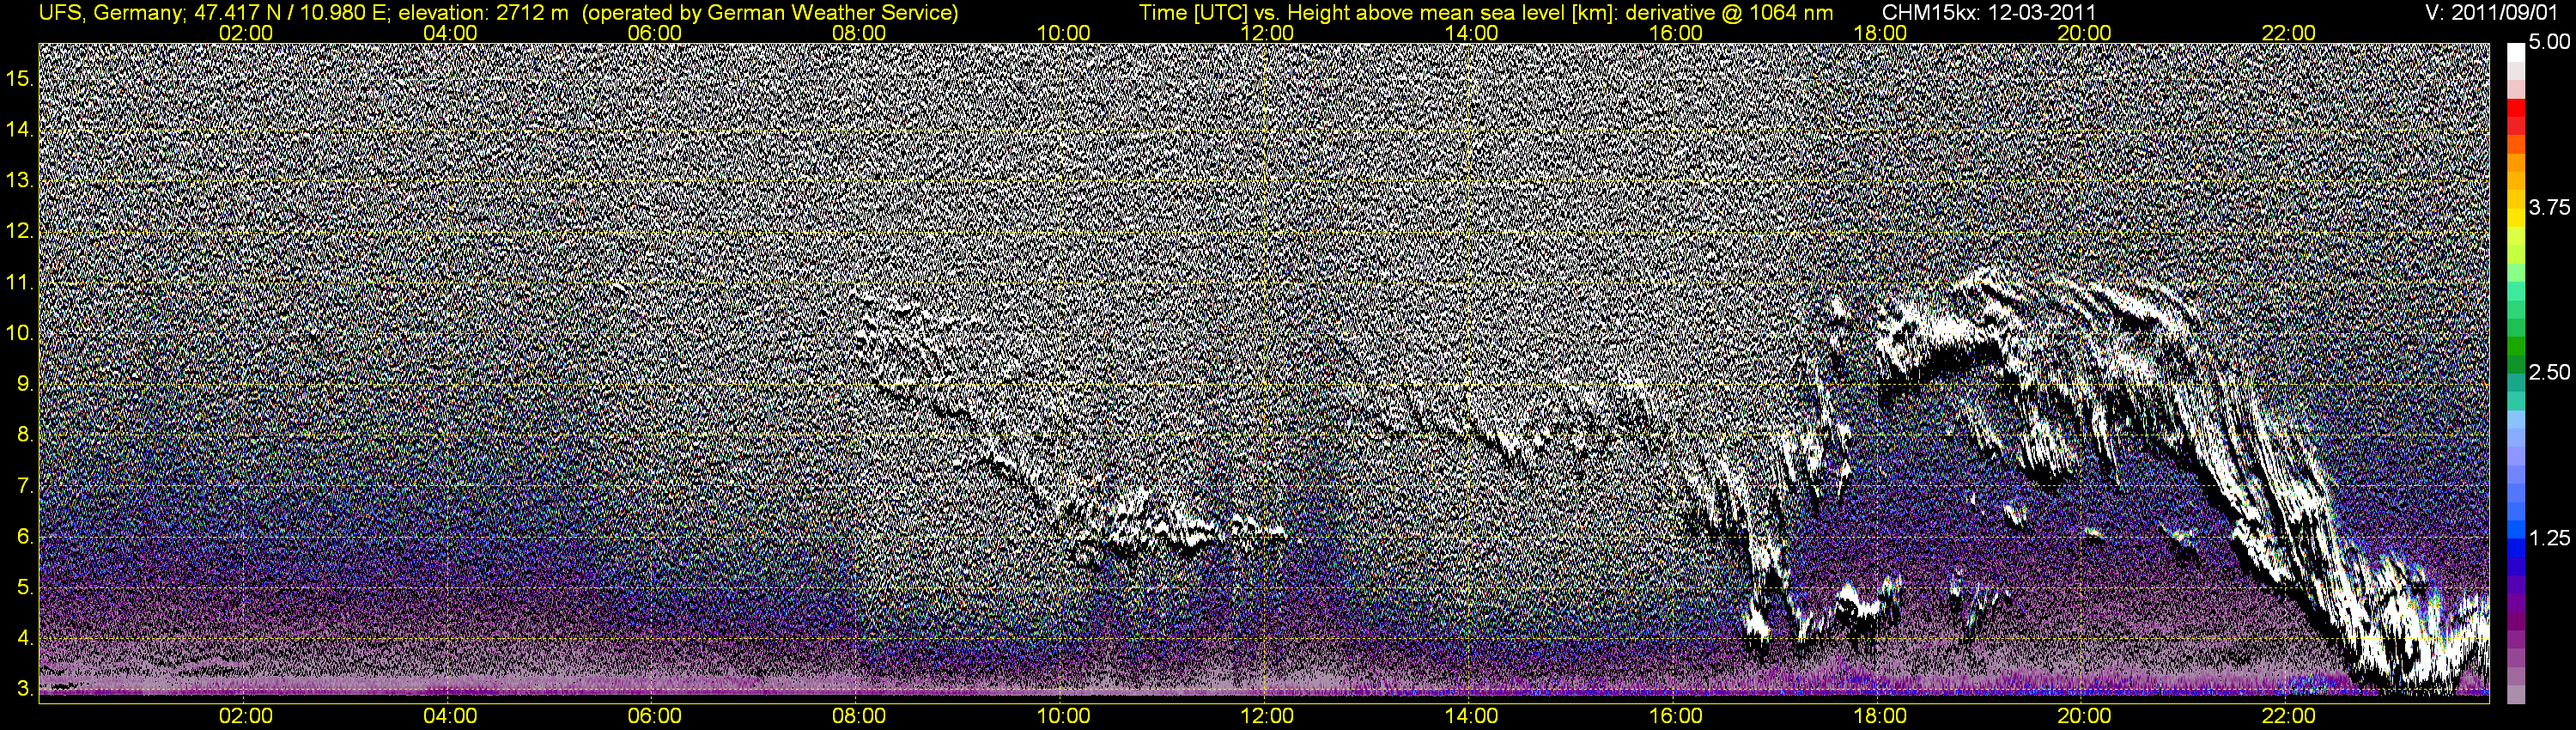Click the '08:00' label on the top time axis
Image resolution: width=2576 pixels, height=730 pixels.
(x=859, y=33)
